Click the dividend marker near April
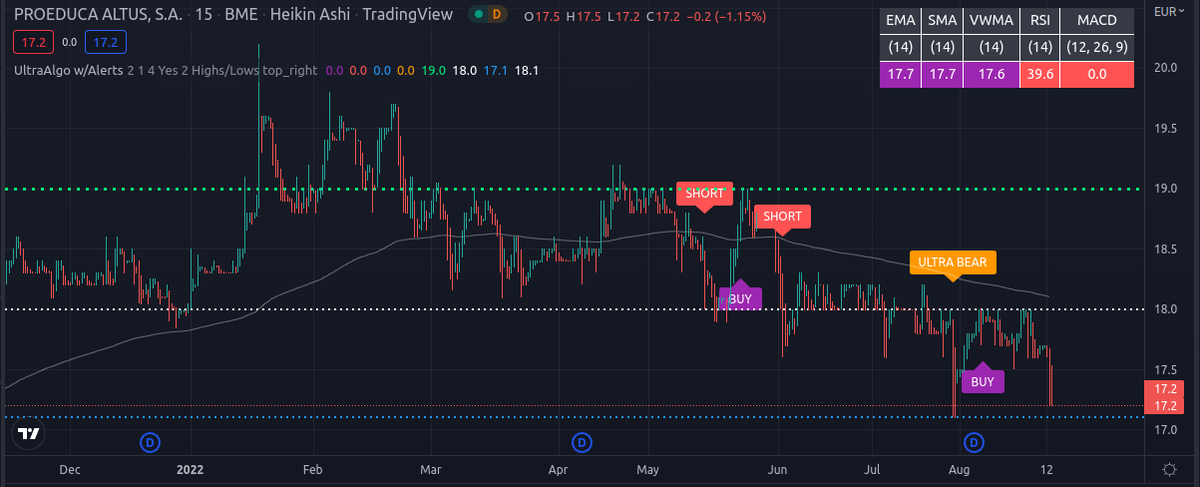Image resolution: width=1200 pixels, height=487 pixels. coord(581,441)
